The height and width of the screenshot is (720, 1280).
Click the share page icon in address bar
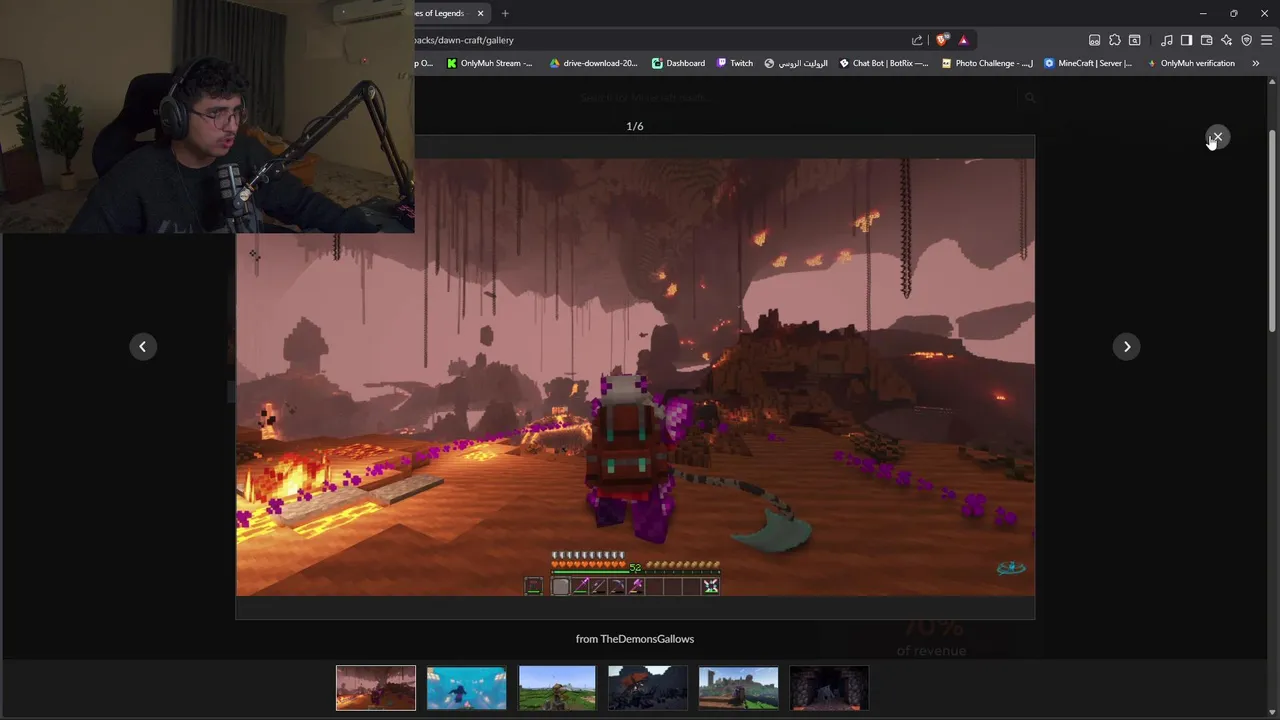(x=917, y=40)
